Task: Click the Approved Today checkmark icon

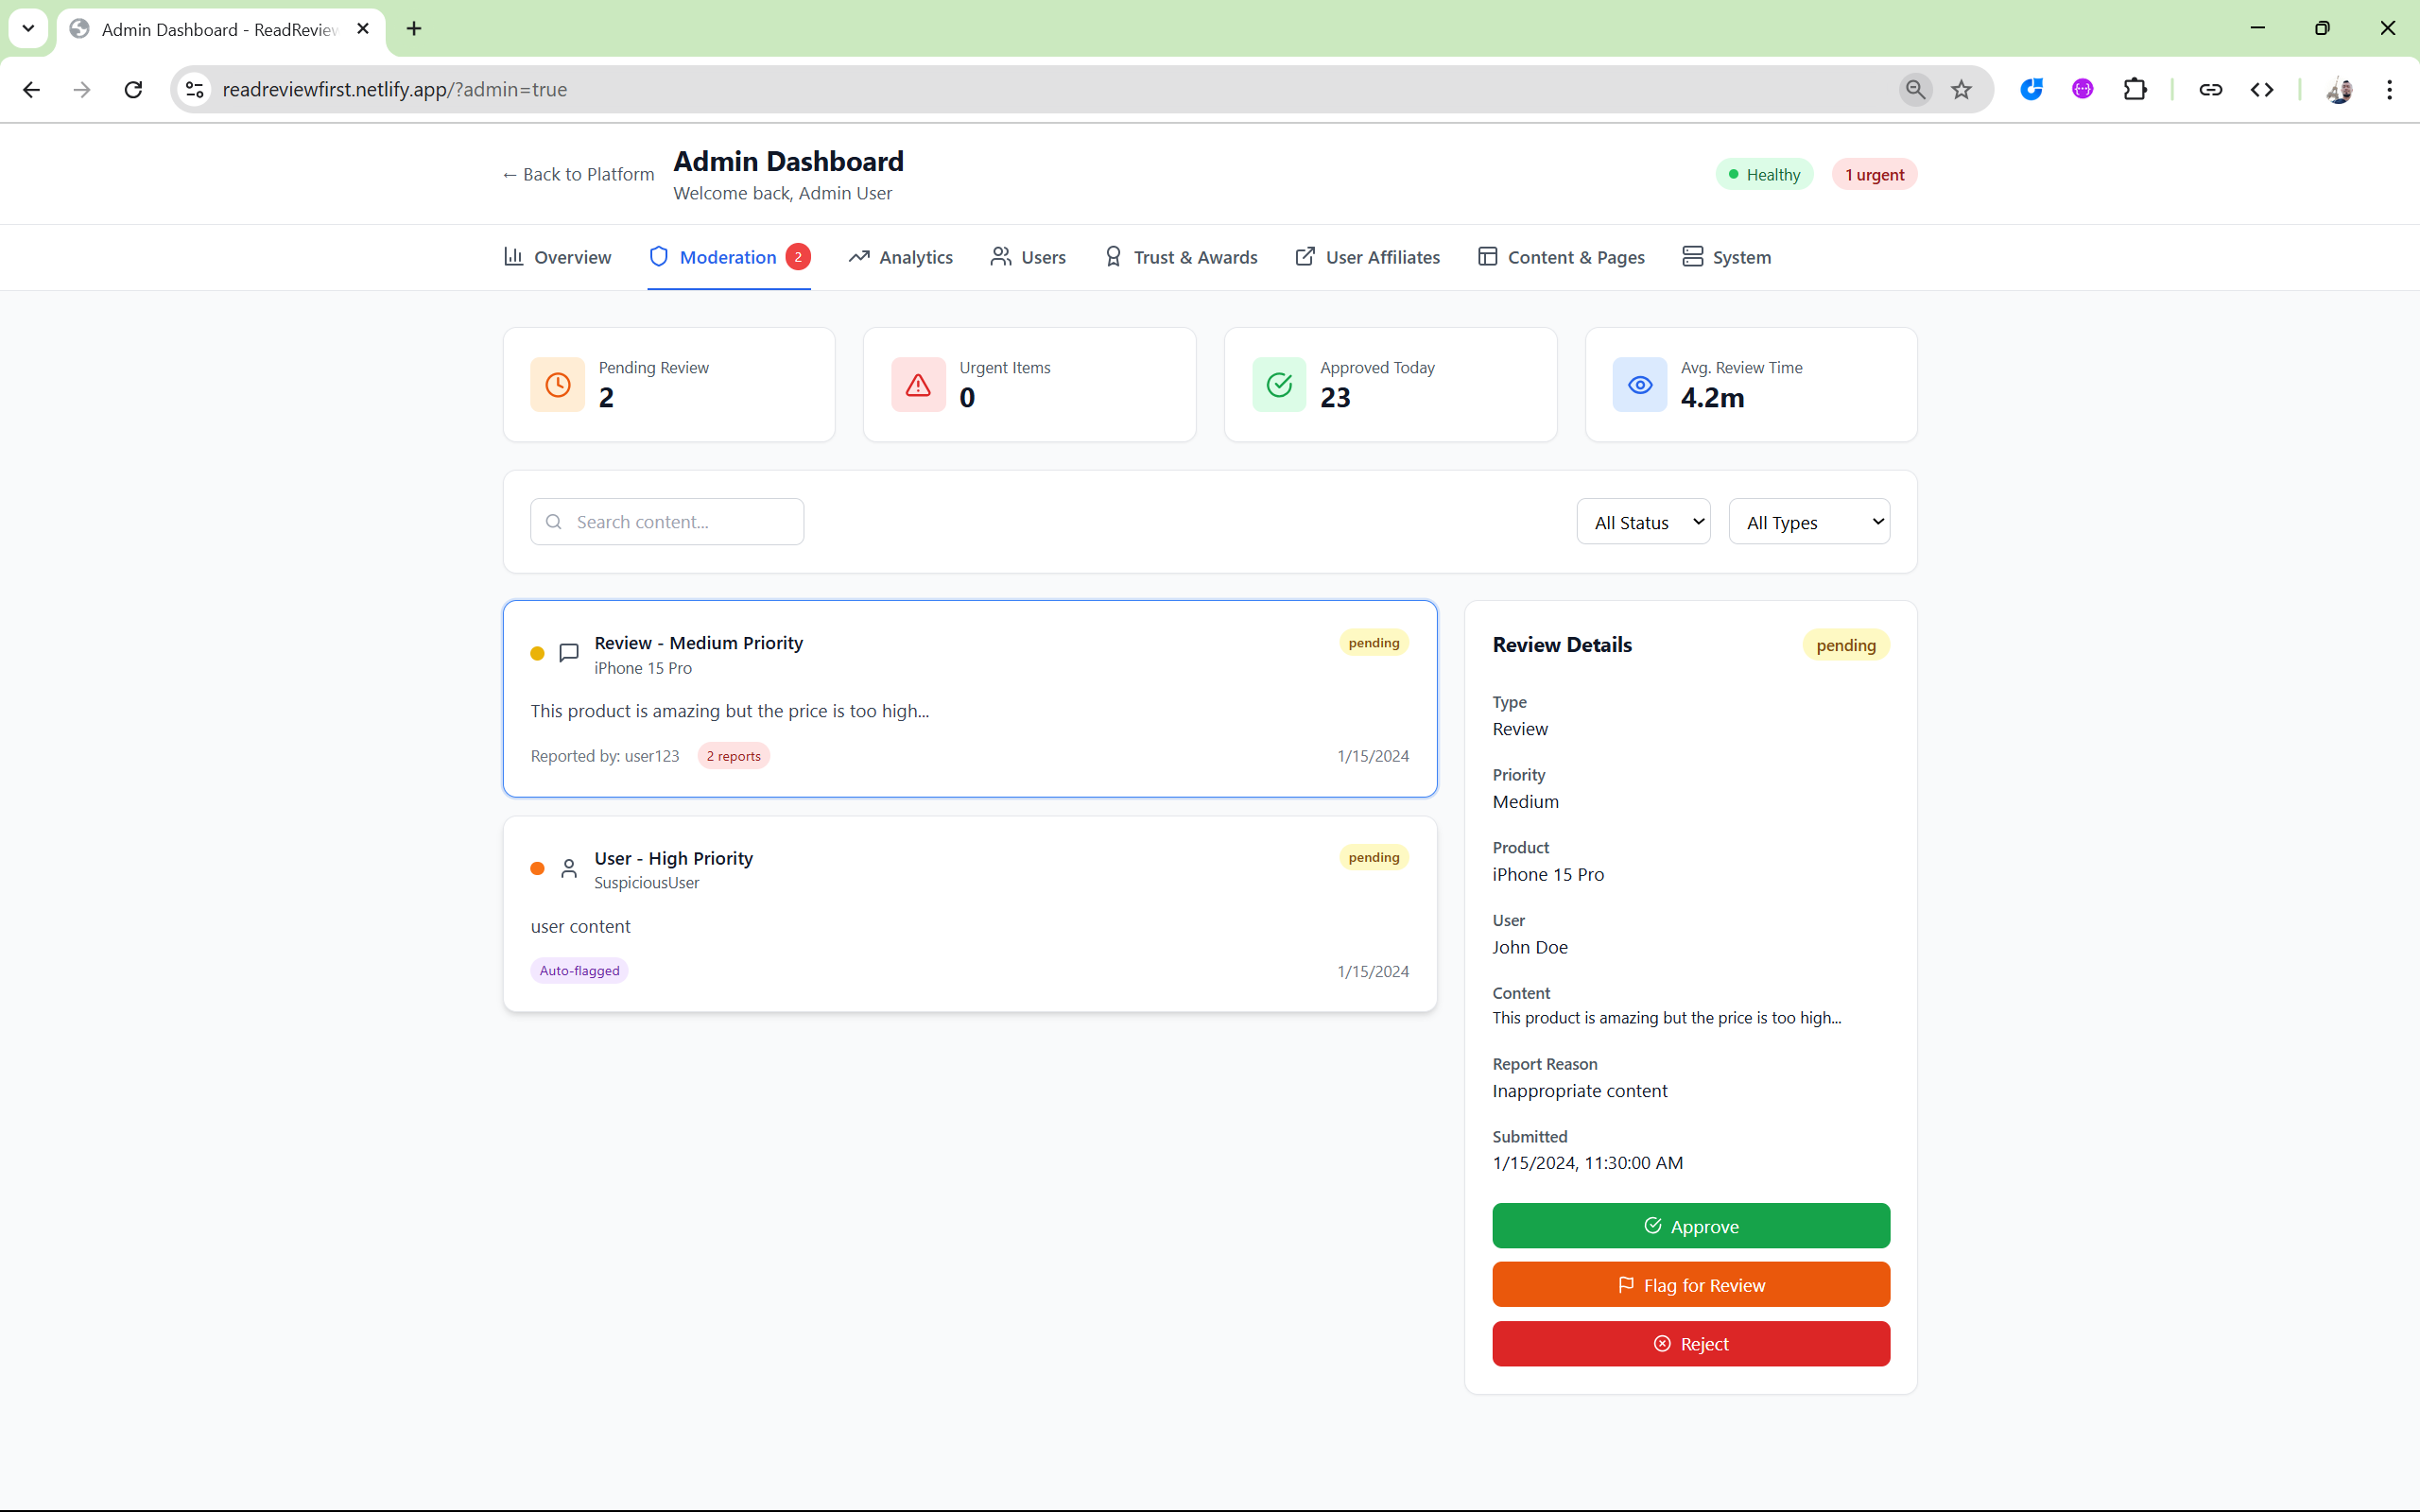Action: [1279, 385]
